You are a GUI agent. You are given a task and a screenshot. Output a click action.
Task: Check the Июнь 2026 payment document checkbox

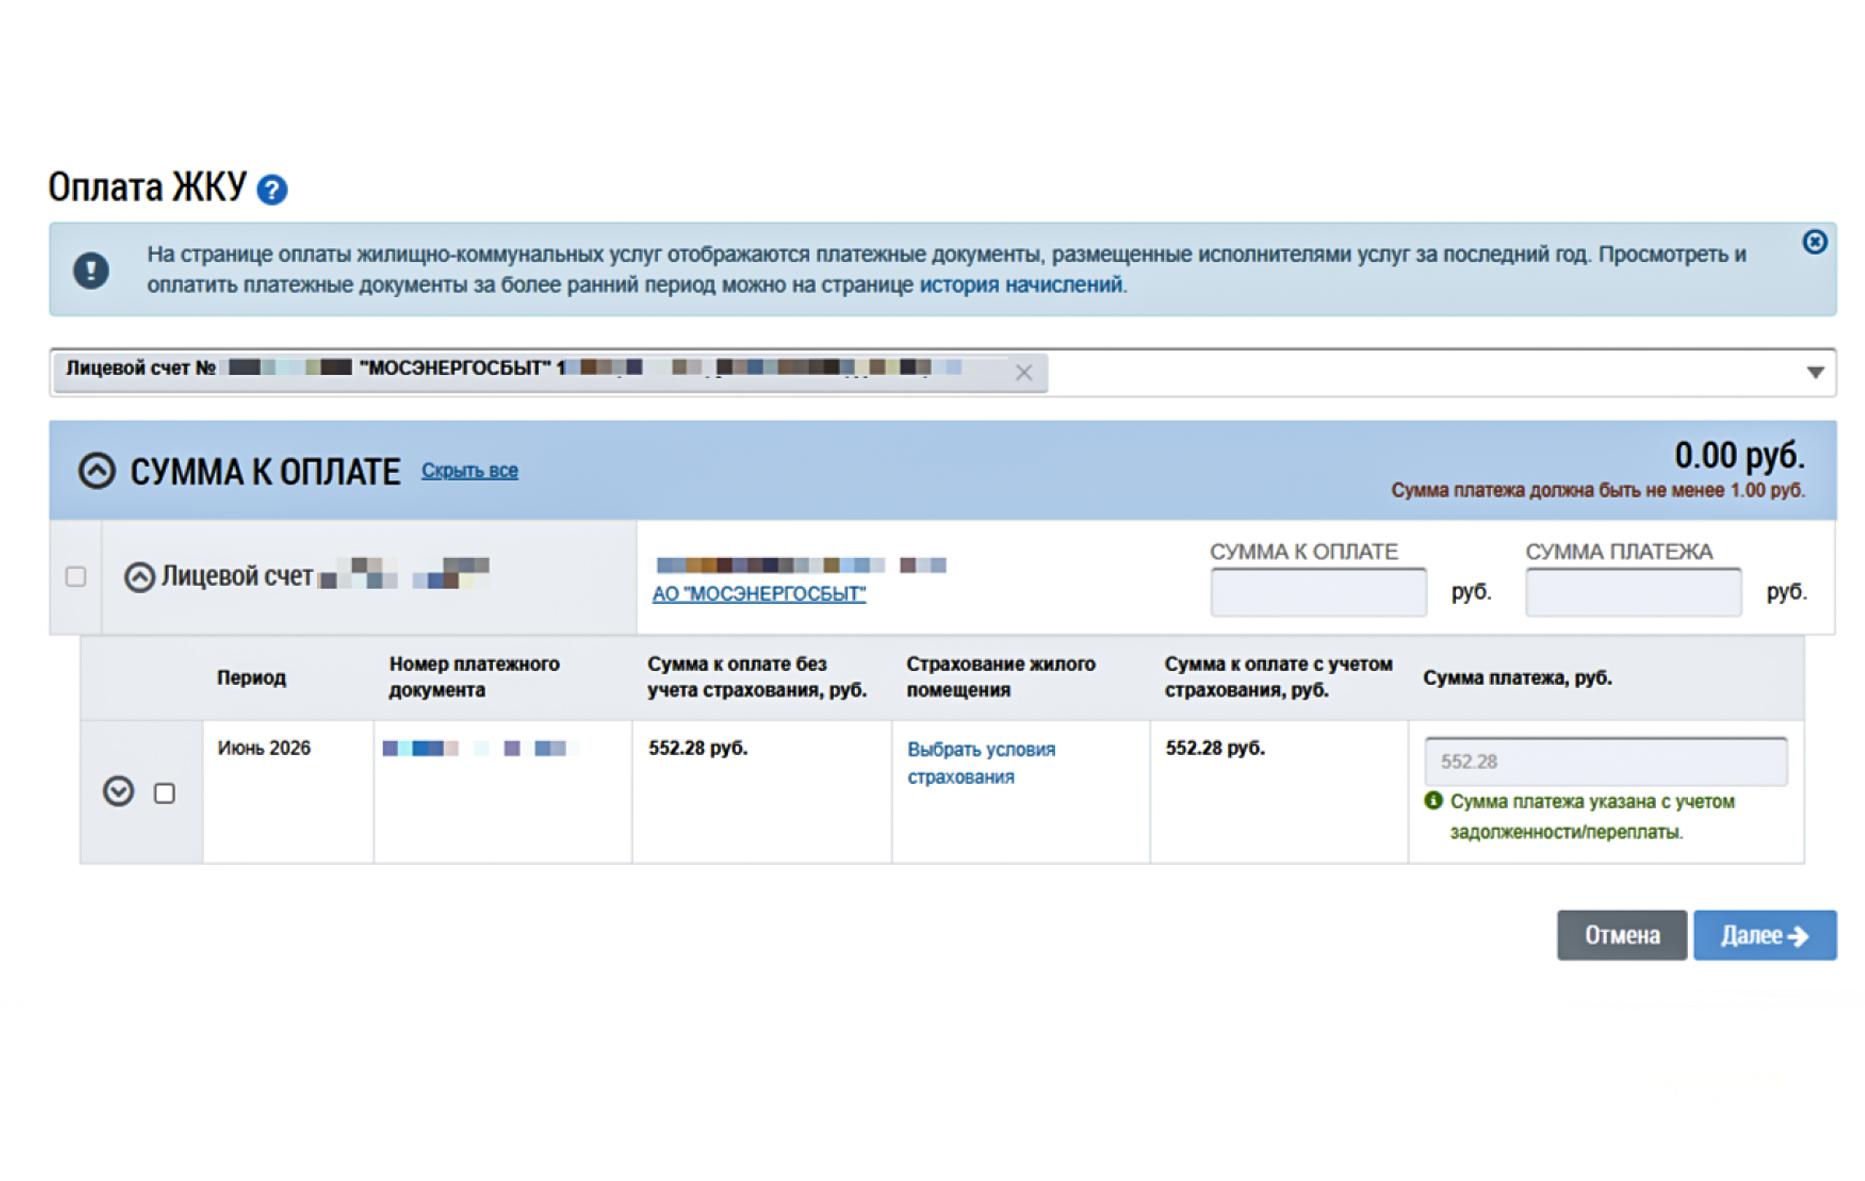click(165, 793)
